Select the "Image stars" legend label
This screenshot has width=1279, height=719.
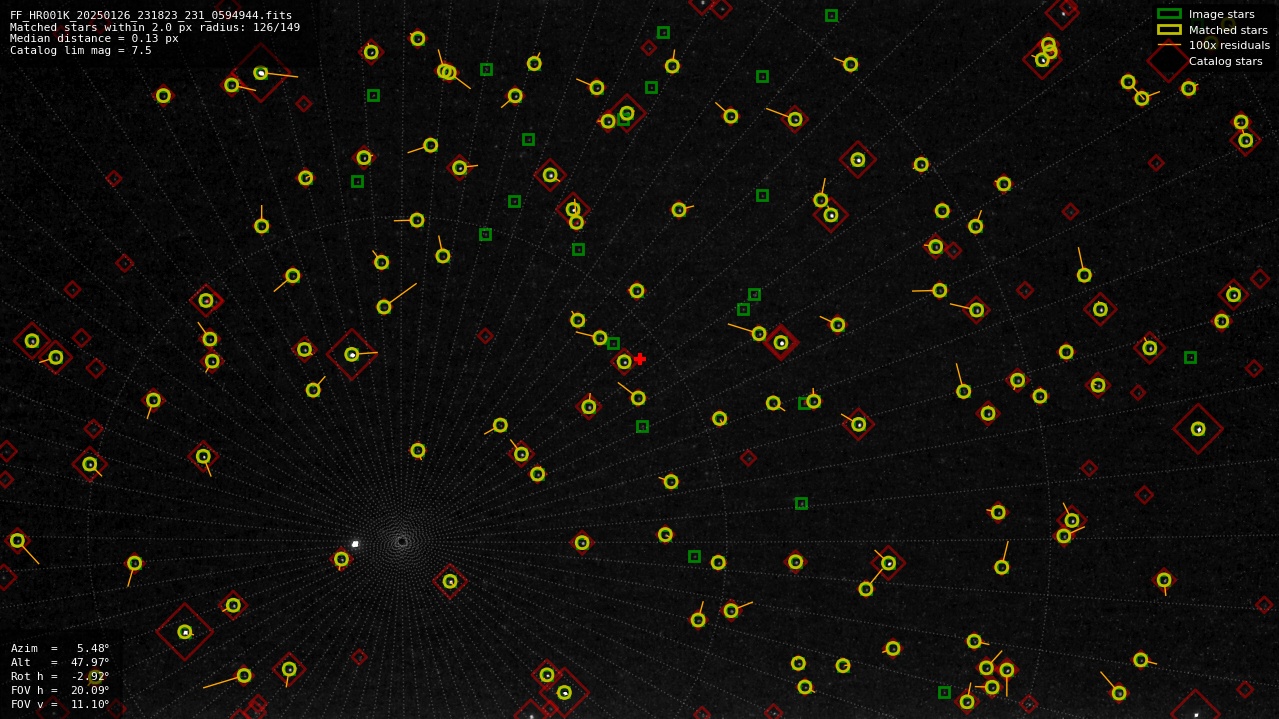tap(1221, 14)
